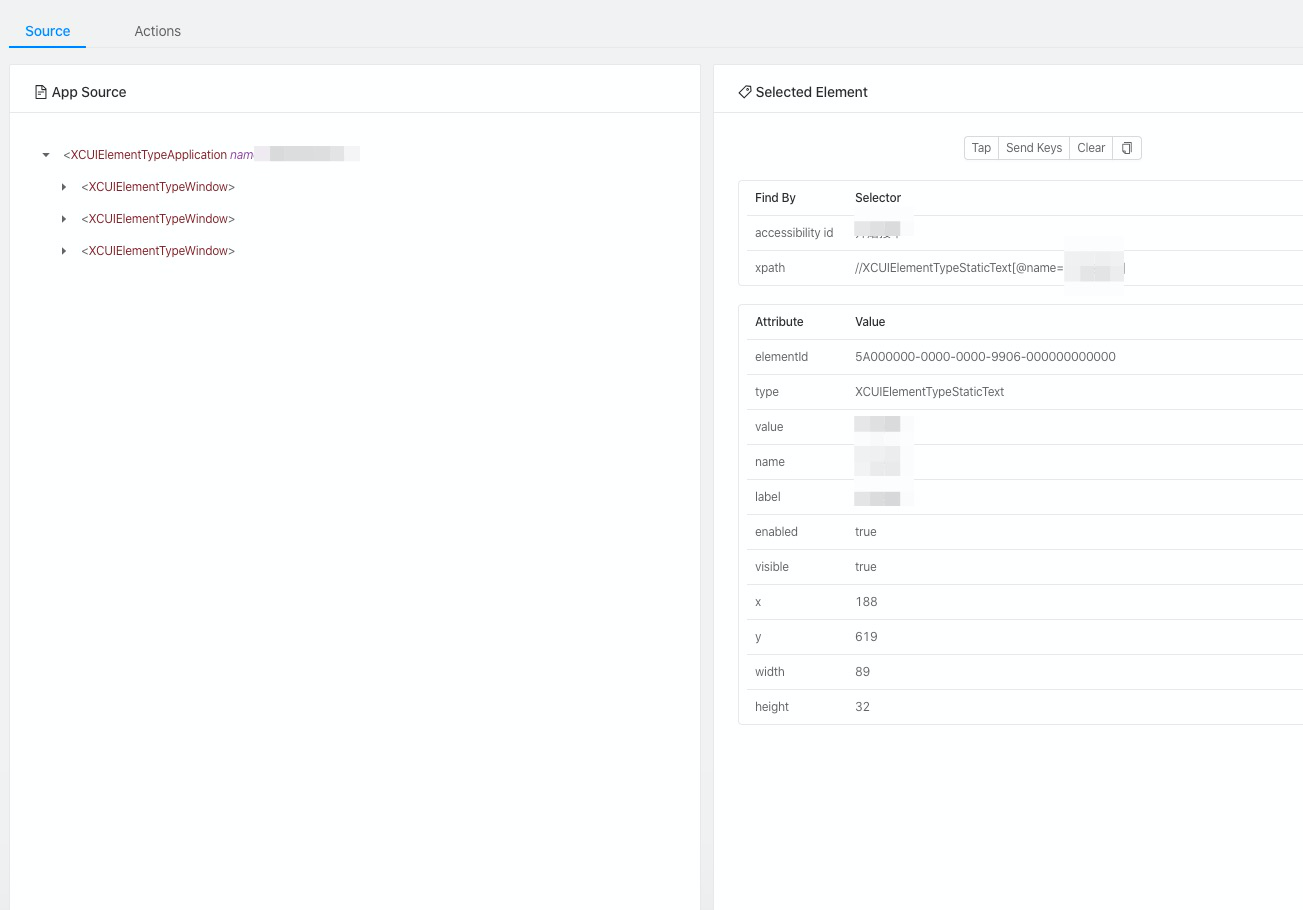This screenshot has width=1303, height=910.
Task: Click the label attribute name
Action: coord(767,497)
